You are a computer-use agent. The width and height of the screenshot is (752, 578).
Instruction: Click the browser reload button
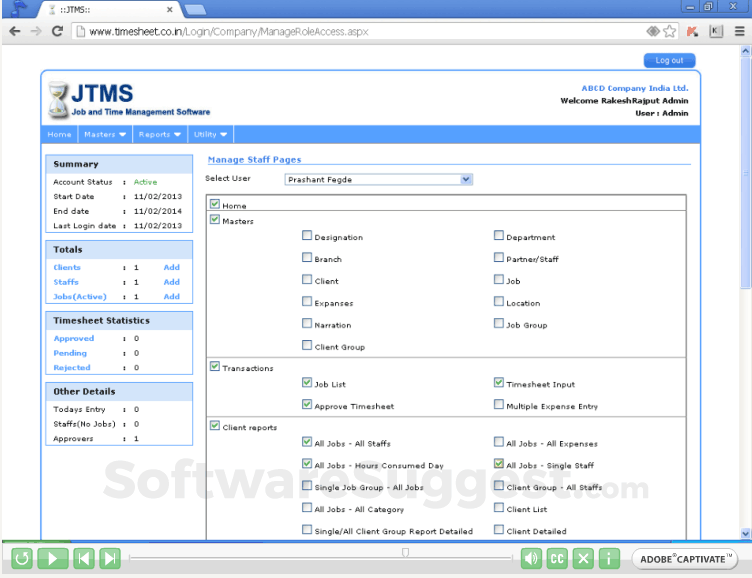[57, 31]
